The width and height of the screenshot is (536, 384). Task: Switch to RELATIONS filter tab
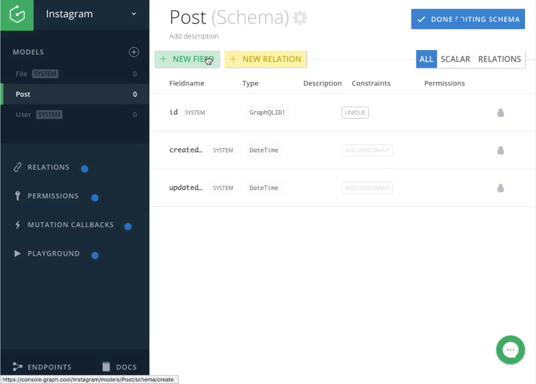click(499, 59)
